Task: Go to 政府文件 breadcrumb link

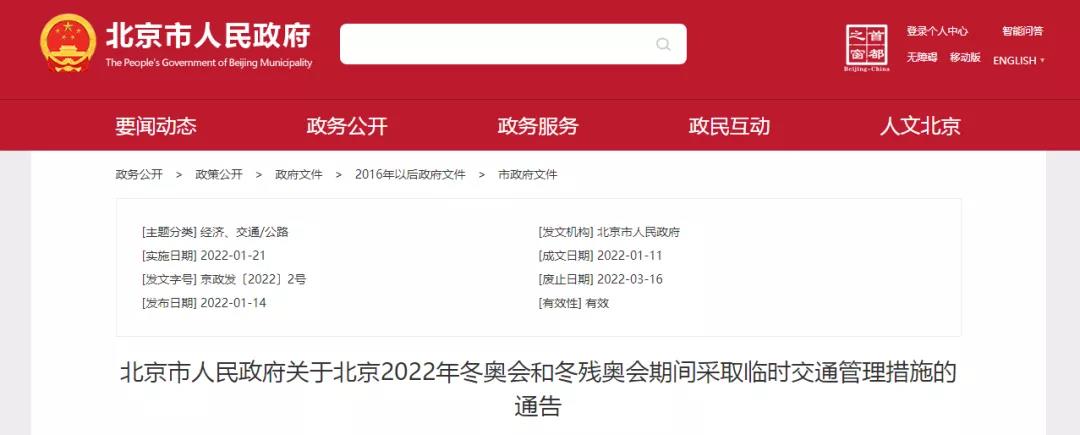Action: tap(299, 175)
